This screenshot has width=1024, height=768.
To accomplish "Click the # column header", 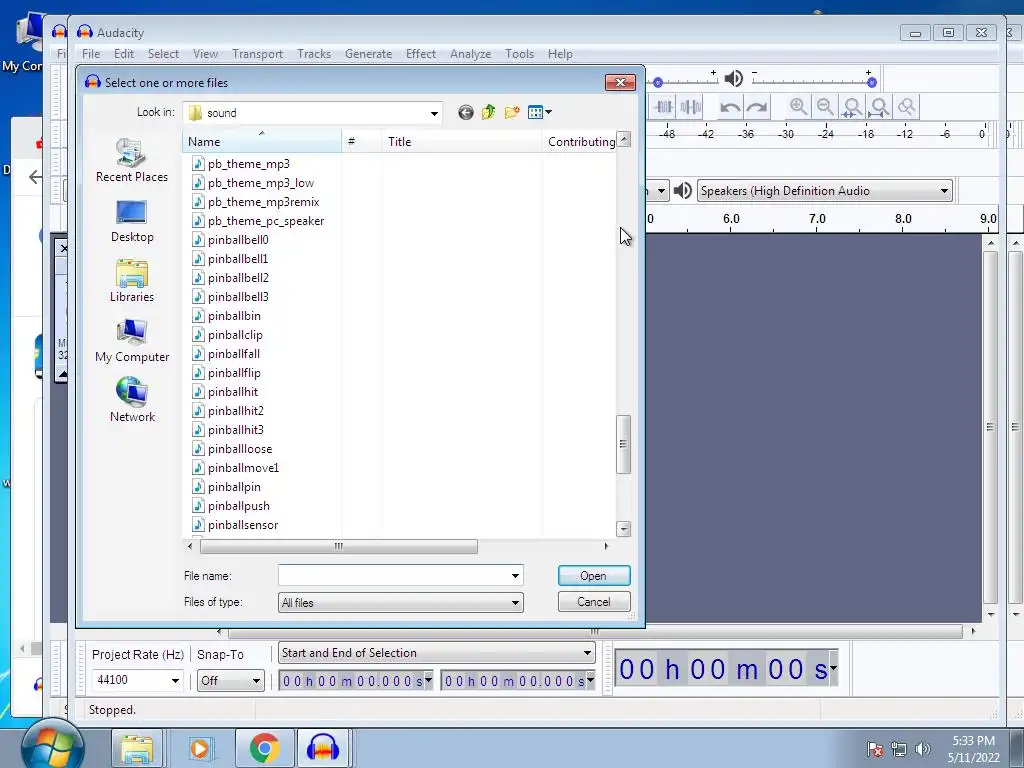I will pos(361,141).
